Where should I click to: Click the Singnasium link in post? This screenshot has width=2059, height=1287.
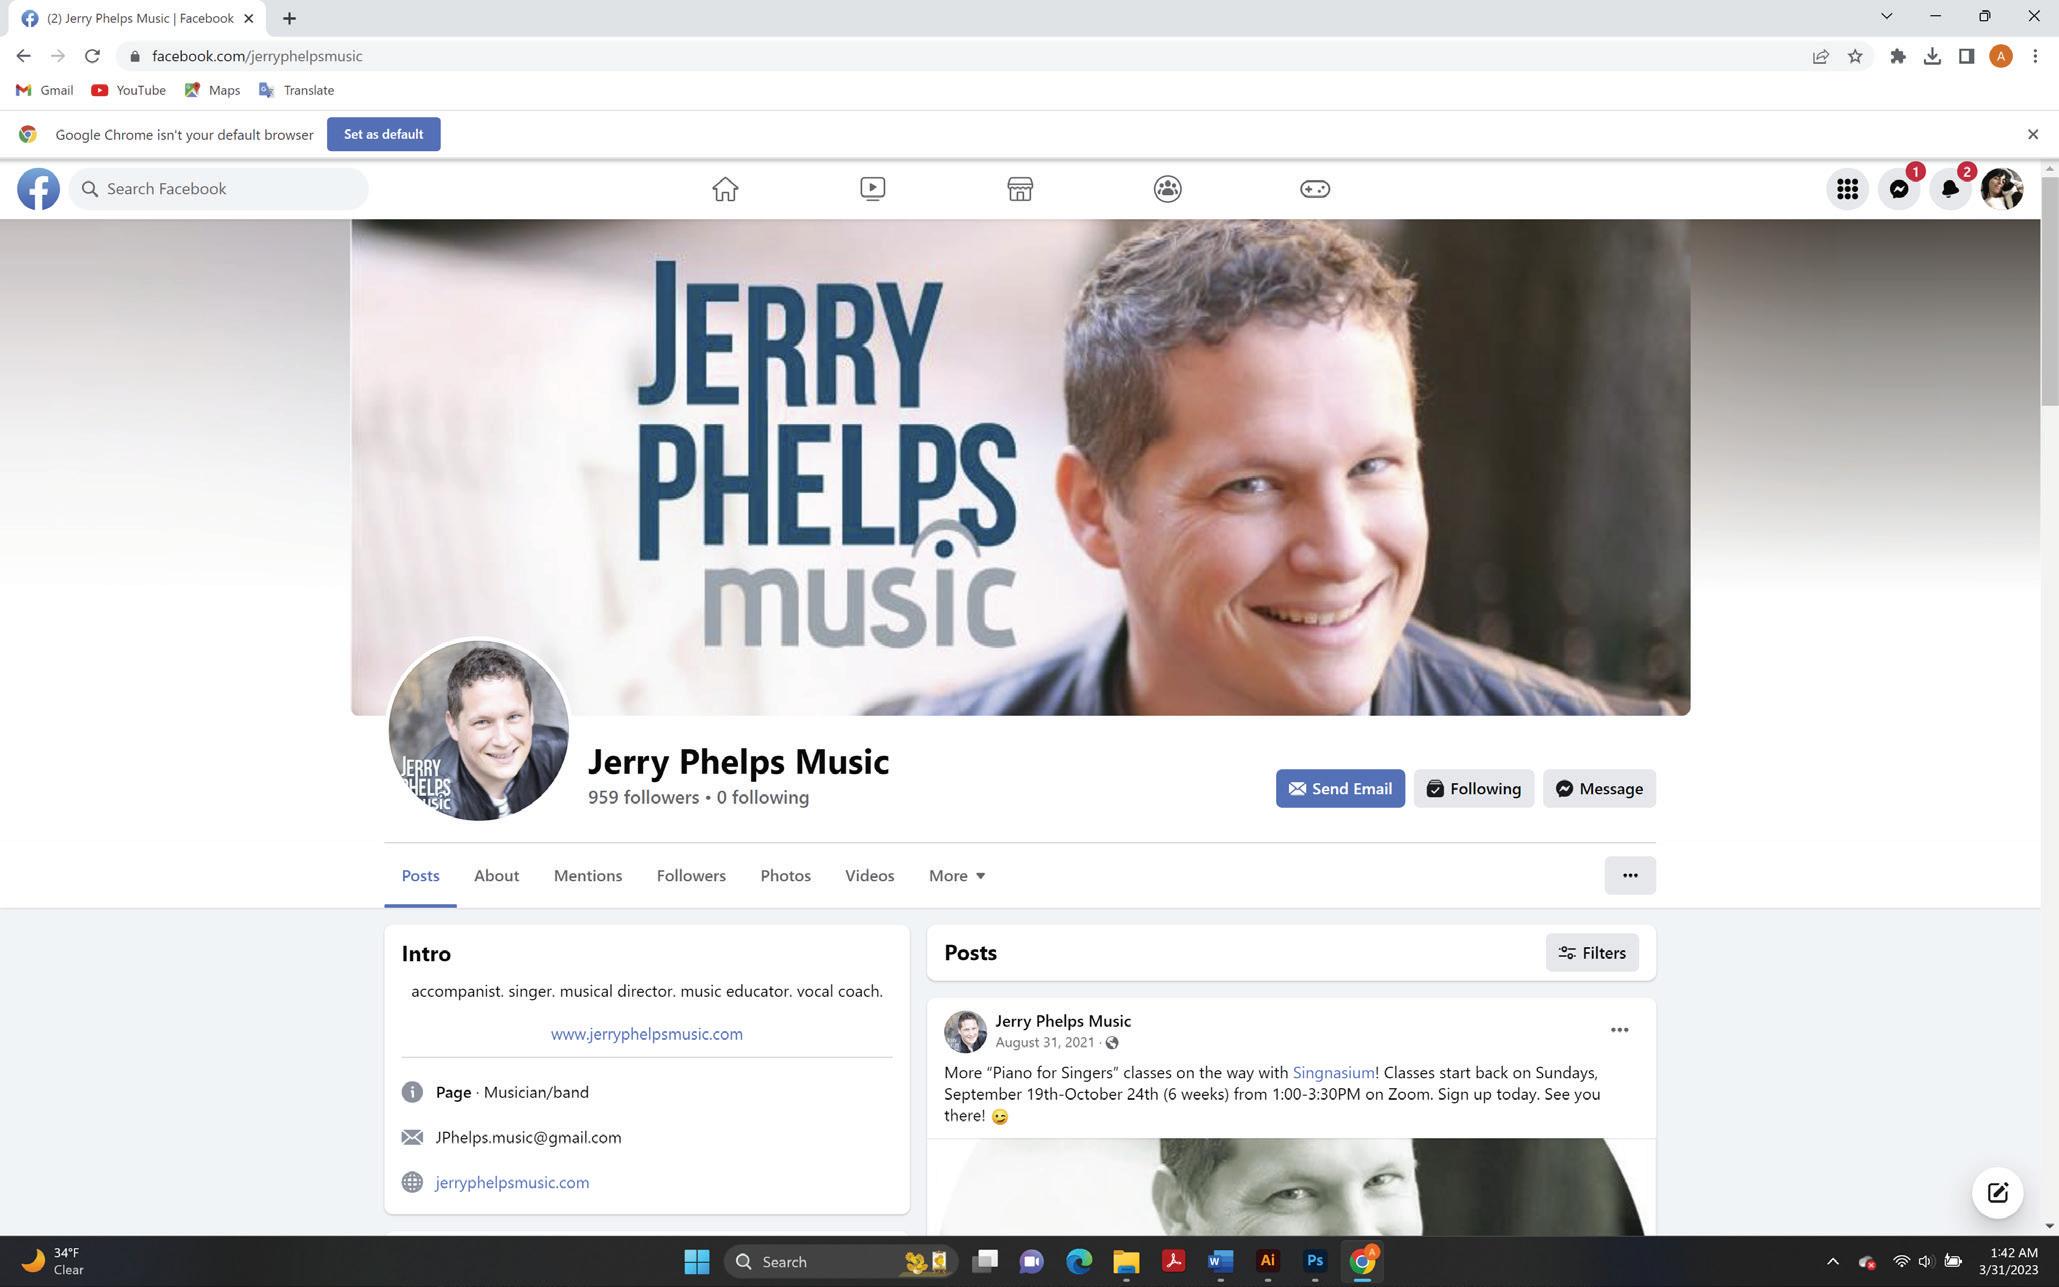point(1333,1073)
